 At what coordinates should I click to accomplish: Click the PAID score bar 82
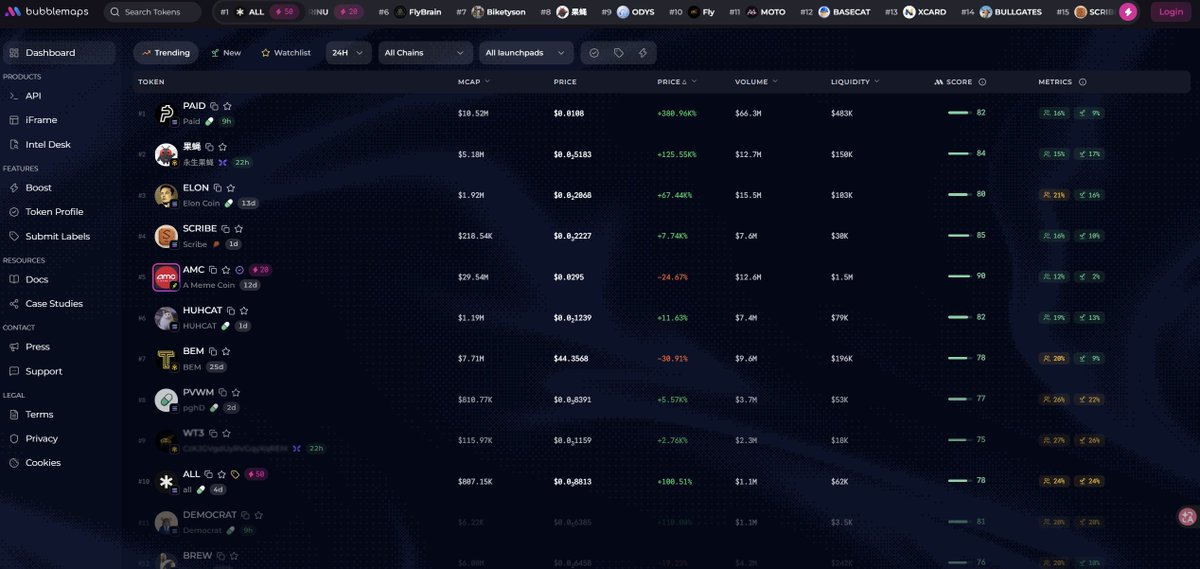pyautogui.click(x=959, y=113)
